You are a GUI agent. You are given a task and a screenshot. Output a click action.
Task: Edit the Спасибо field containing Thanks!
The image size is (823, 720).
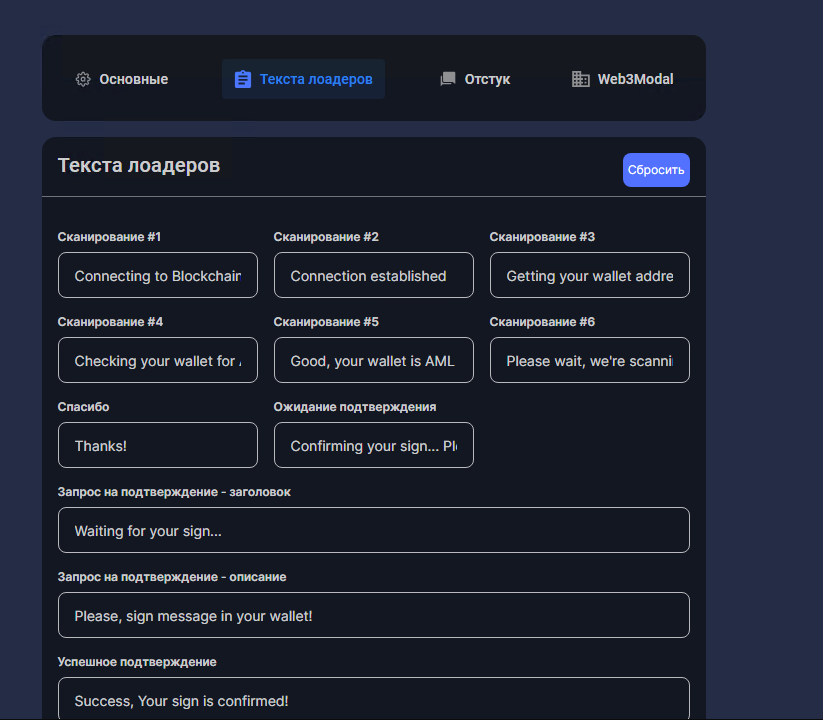point(158,446)
